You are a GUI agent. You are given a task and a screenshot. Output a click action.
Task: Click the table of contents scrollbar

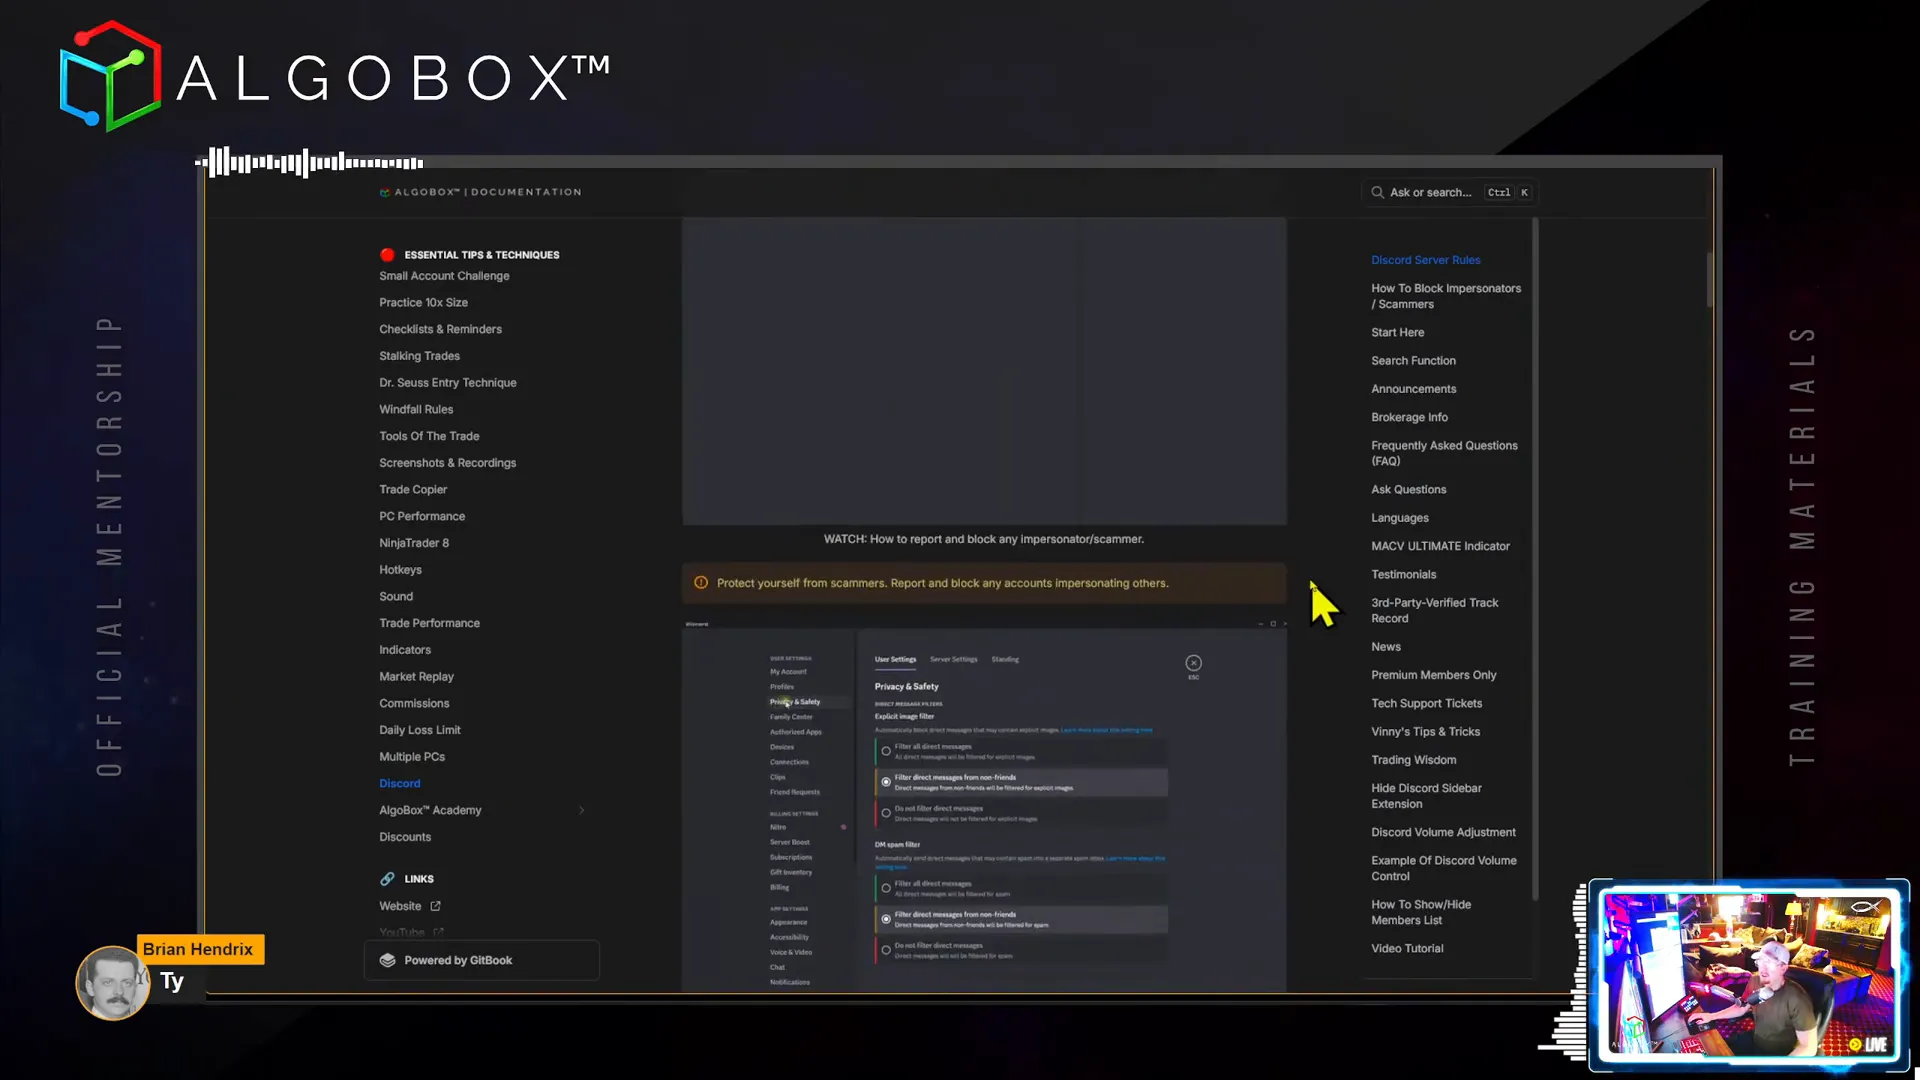[x=1534, y=560]
